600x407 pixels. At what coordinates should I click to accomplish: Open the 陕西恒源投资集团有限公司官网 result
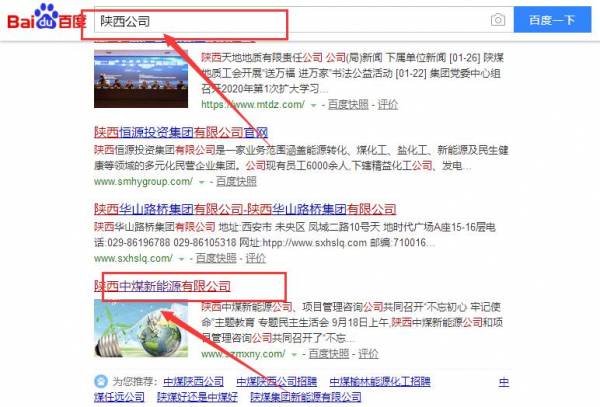[180, 132]
